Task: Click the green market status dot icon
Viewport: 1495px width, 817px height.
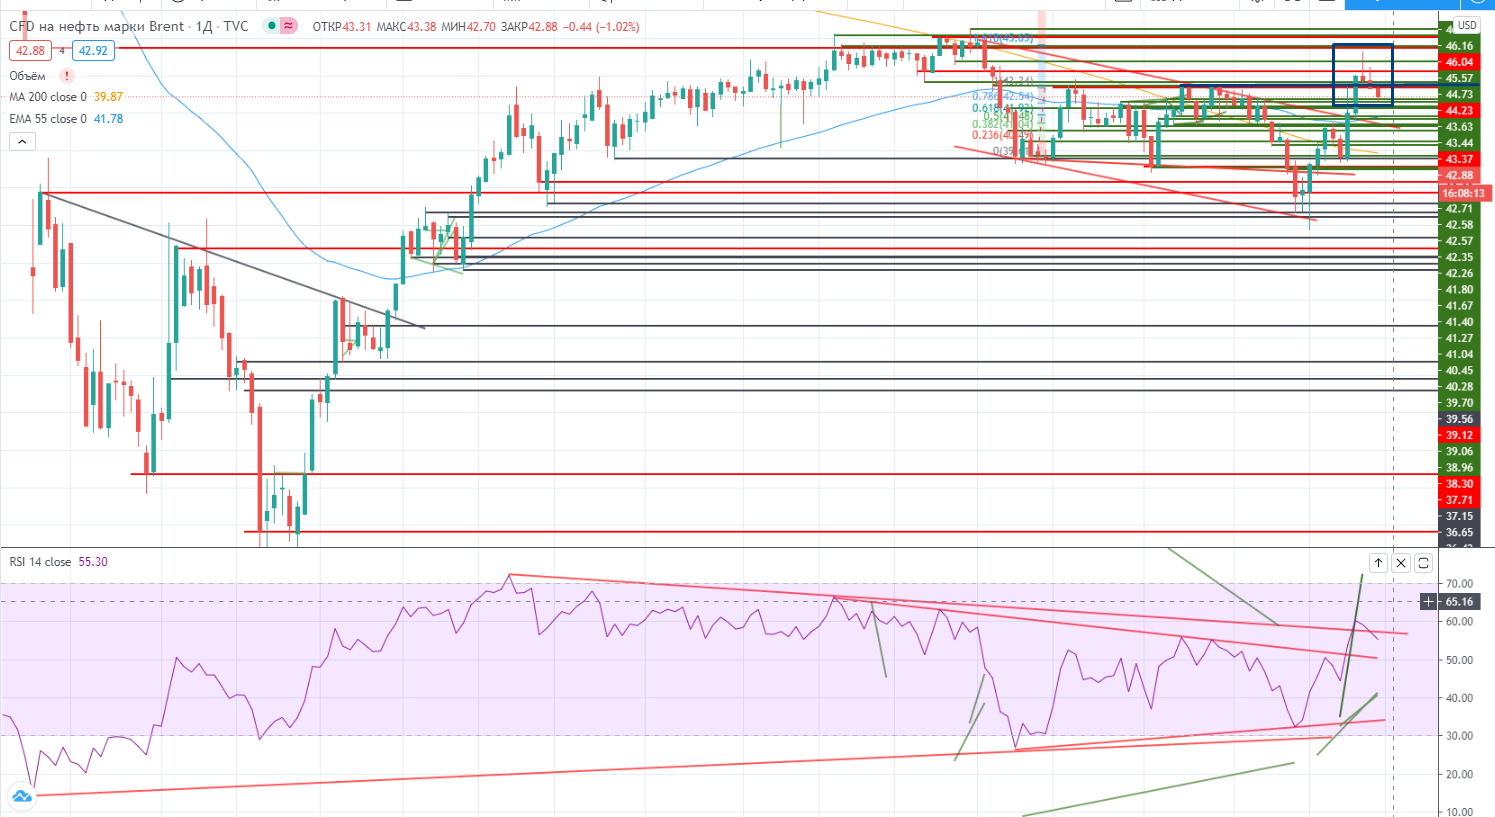Action: (271, 26)
